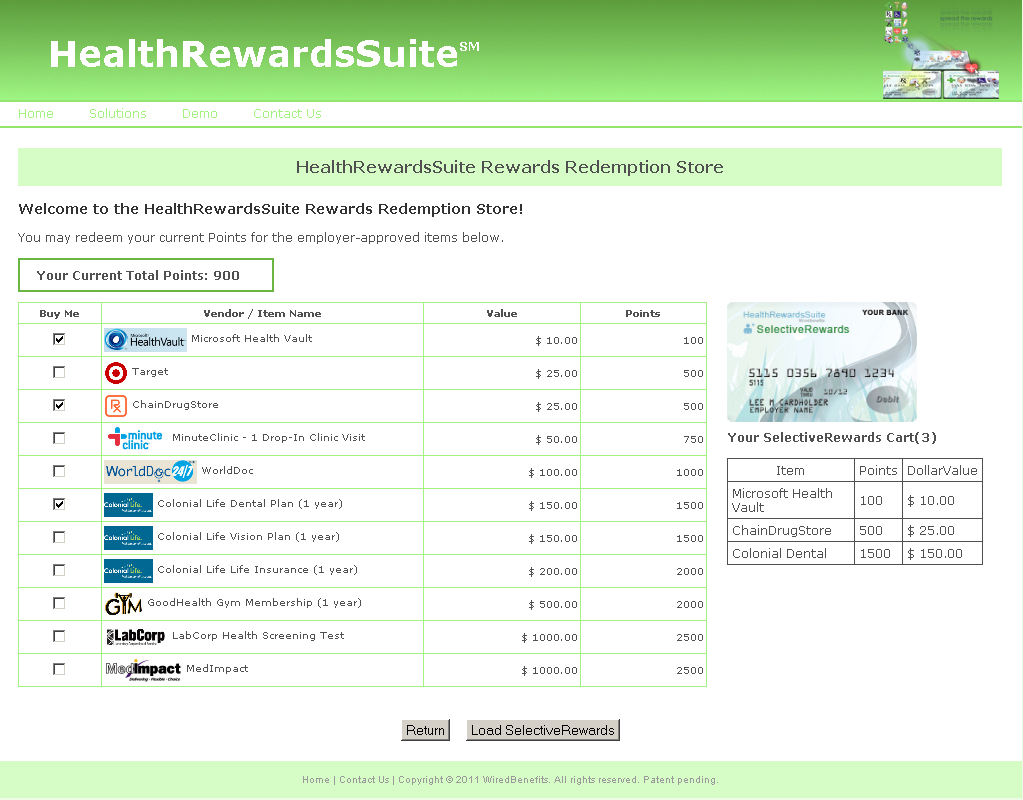Check the MinuteClinic Buy Me checkbox
1023x800 pixels.
[x=59, y=438]
